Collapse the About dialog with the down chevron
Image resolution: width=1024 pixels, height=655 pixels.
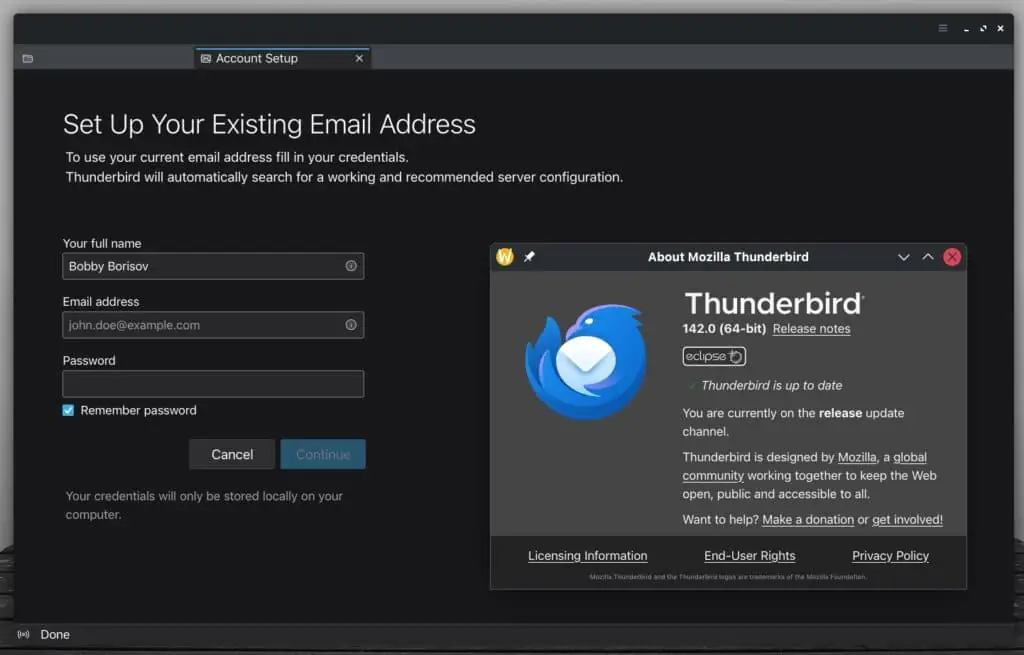[904, 257]
